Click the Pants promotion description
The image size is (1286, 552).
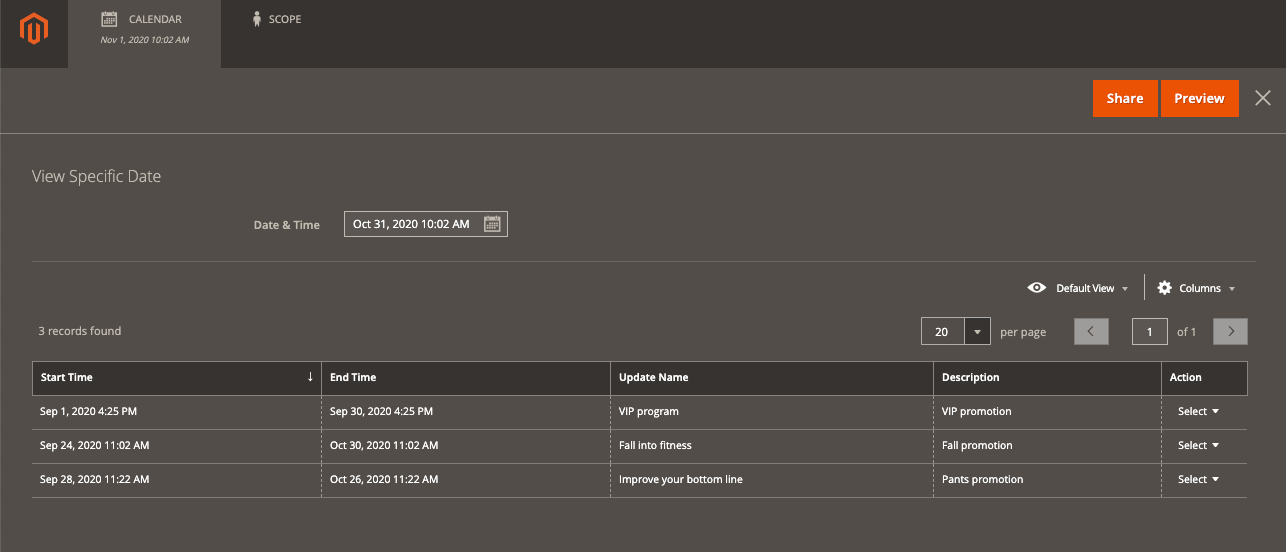[x=983, y=479]
